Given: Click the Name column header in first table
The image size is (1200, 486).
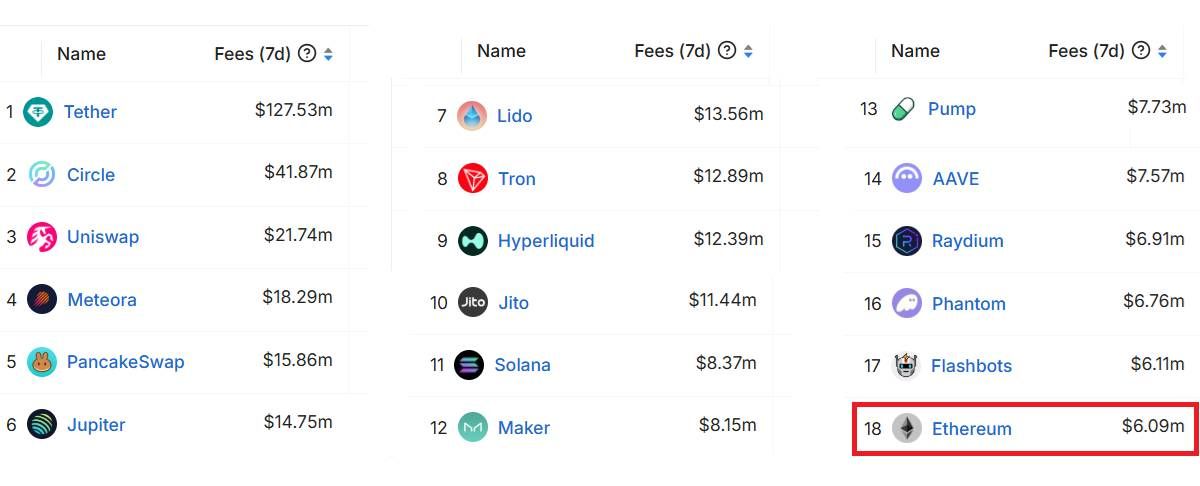Looking at the screenshot, I should [81, 54].
